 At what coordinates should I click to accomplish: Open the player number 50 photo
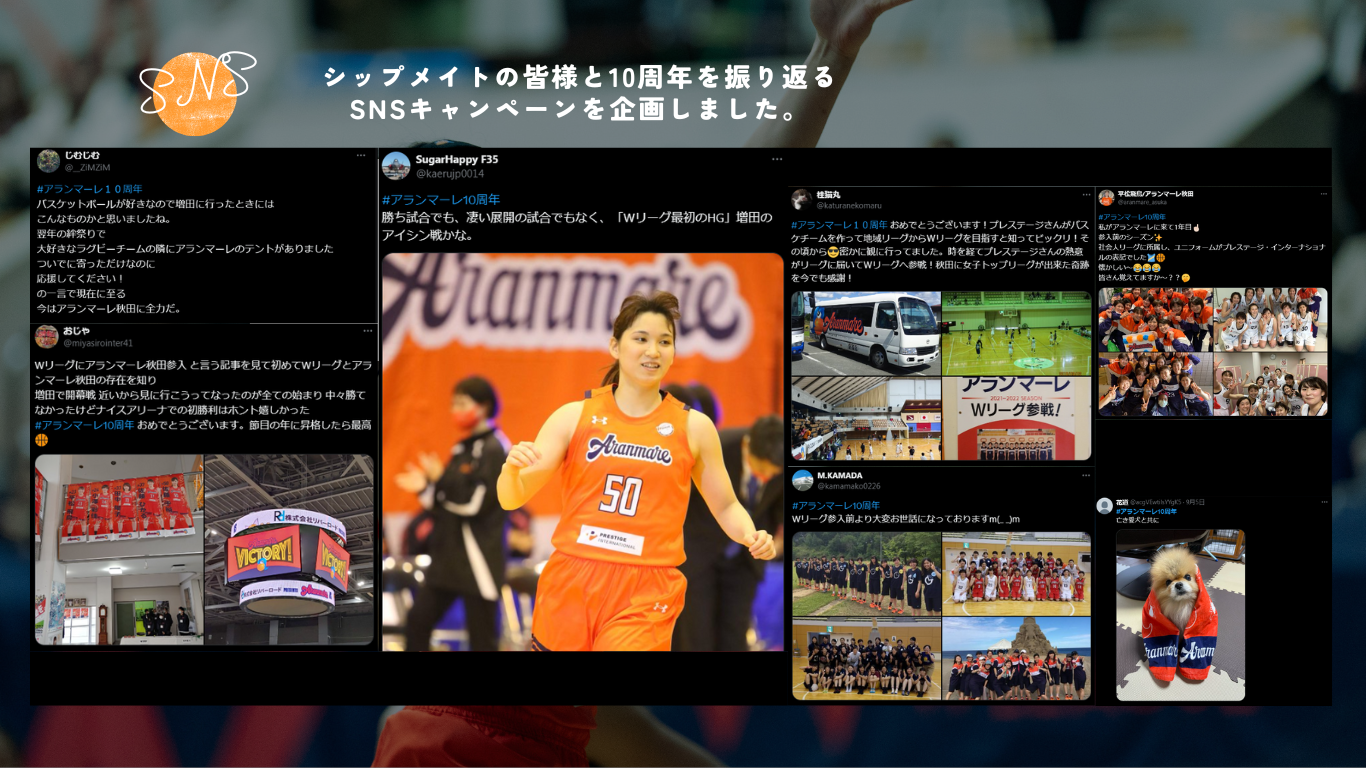pos(582,451)
